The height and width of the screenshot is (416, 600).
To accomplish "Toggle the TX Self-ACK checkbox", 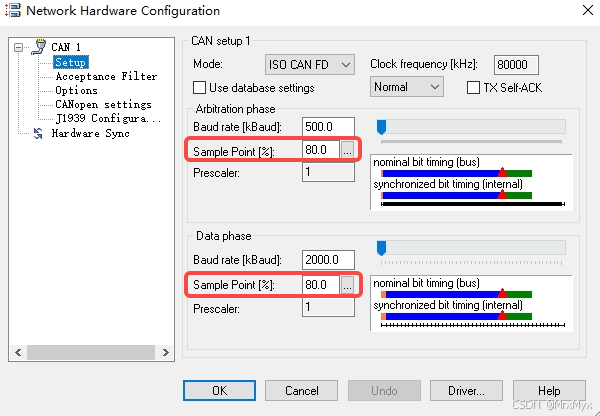I will 473,88.
